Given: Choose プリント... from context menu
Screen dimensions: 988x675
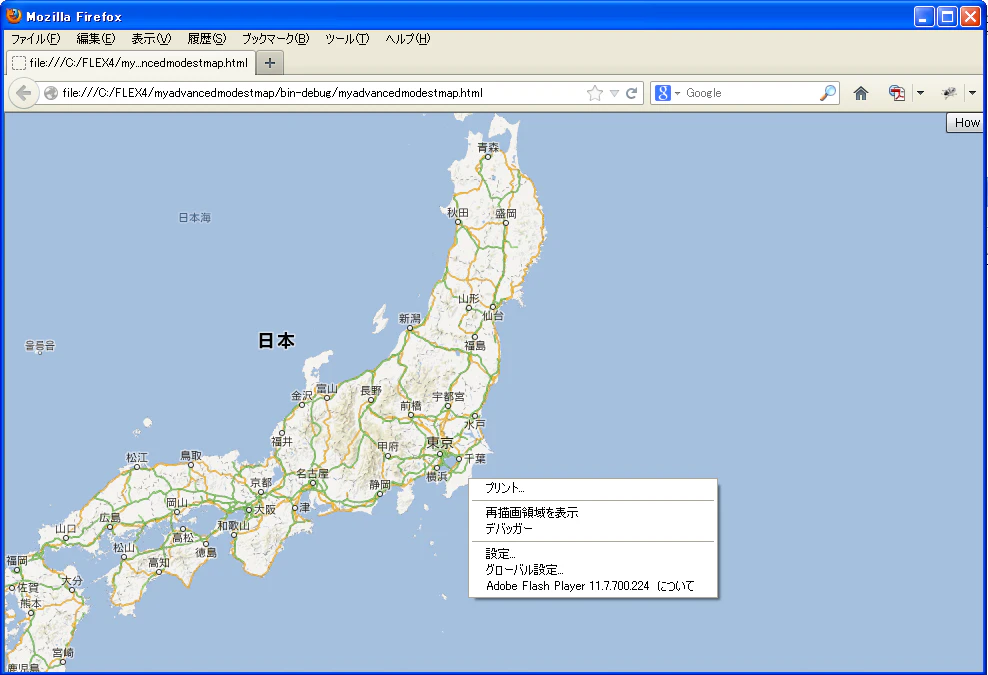Looking at the screenshot, I should tap(594, 488).
